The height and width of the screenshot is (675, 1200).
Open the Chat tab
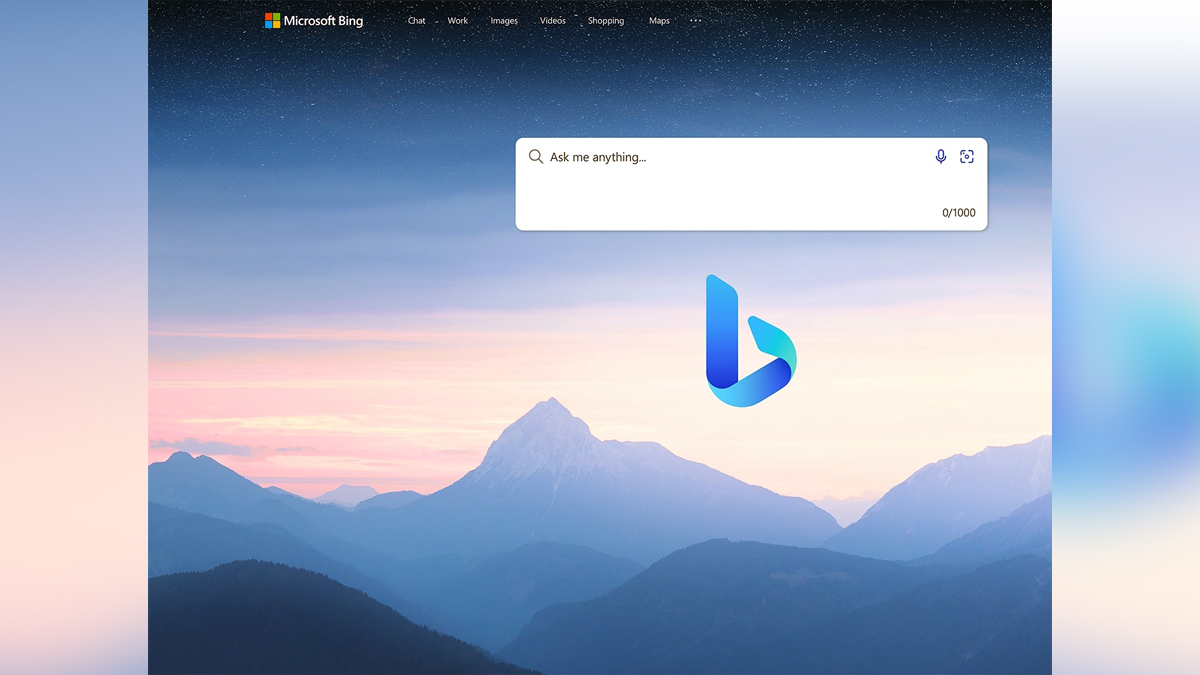coord(417,21)
